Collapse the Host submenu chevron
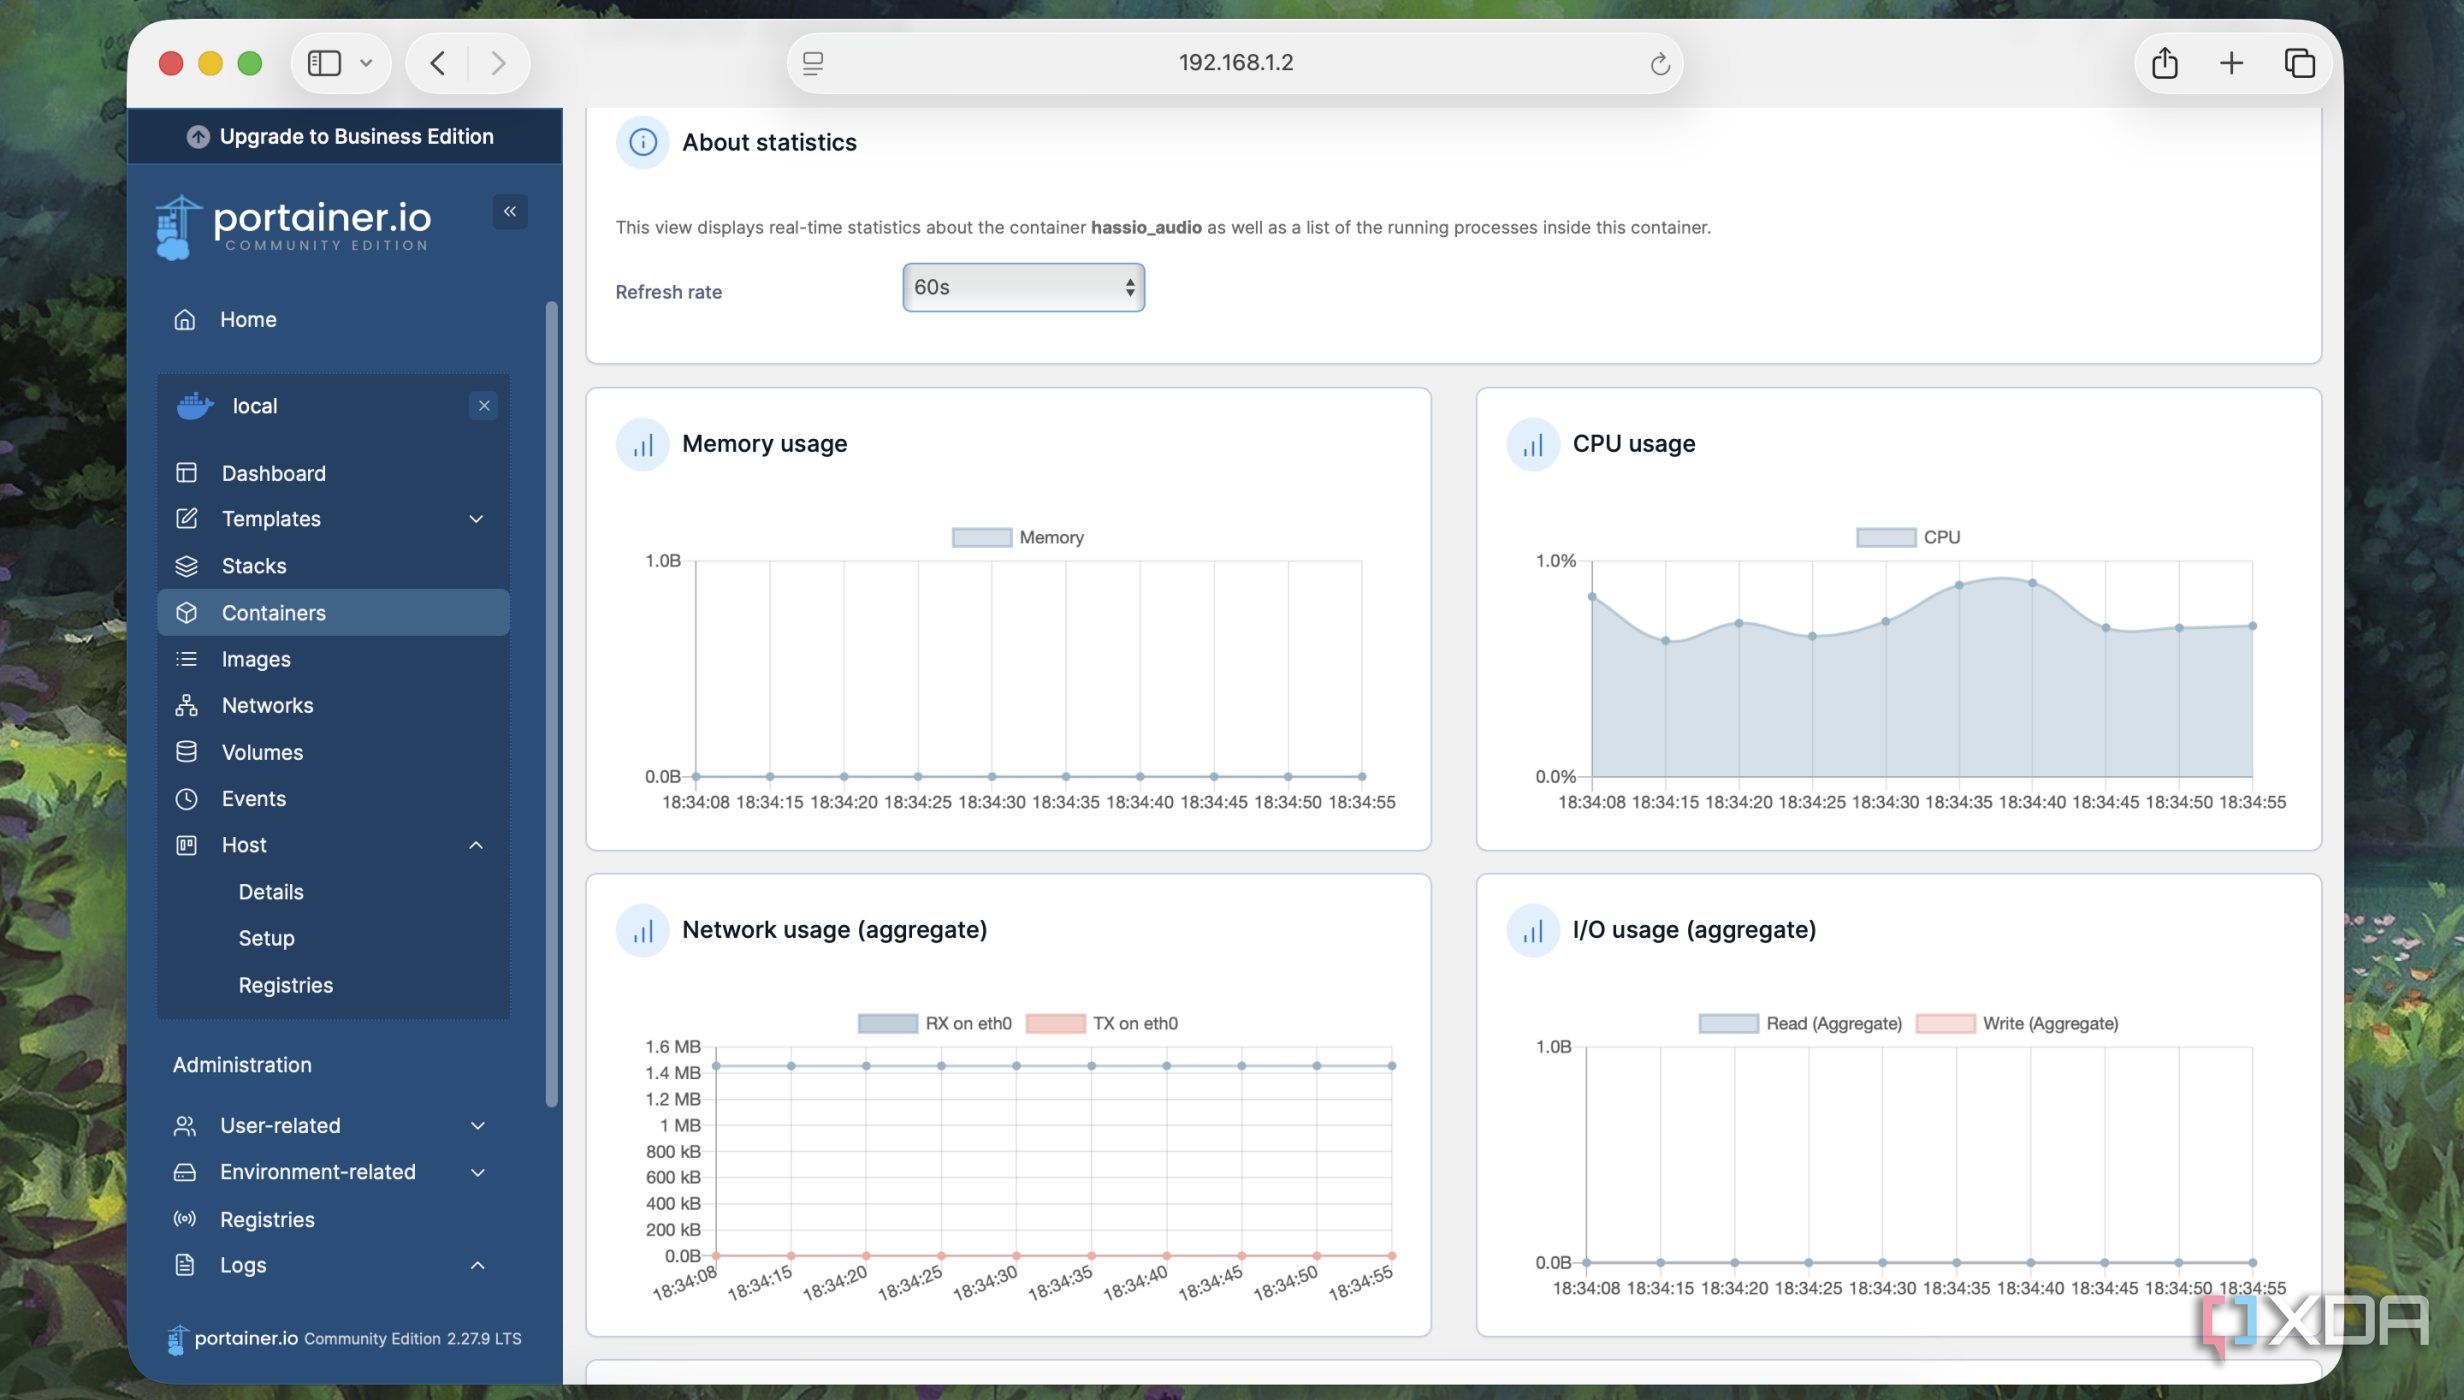The width and height of the screenshot is (2464, 1400). click(477, 845)
